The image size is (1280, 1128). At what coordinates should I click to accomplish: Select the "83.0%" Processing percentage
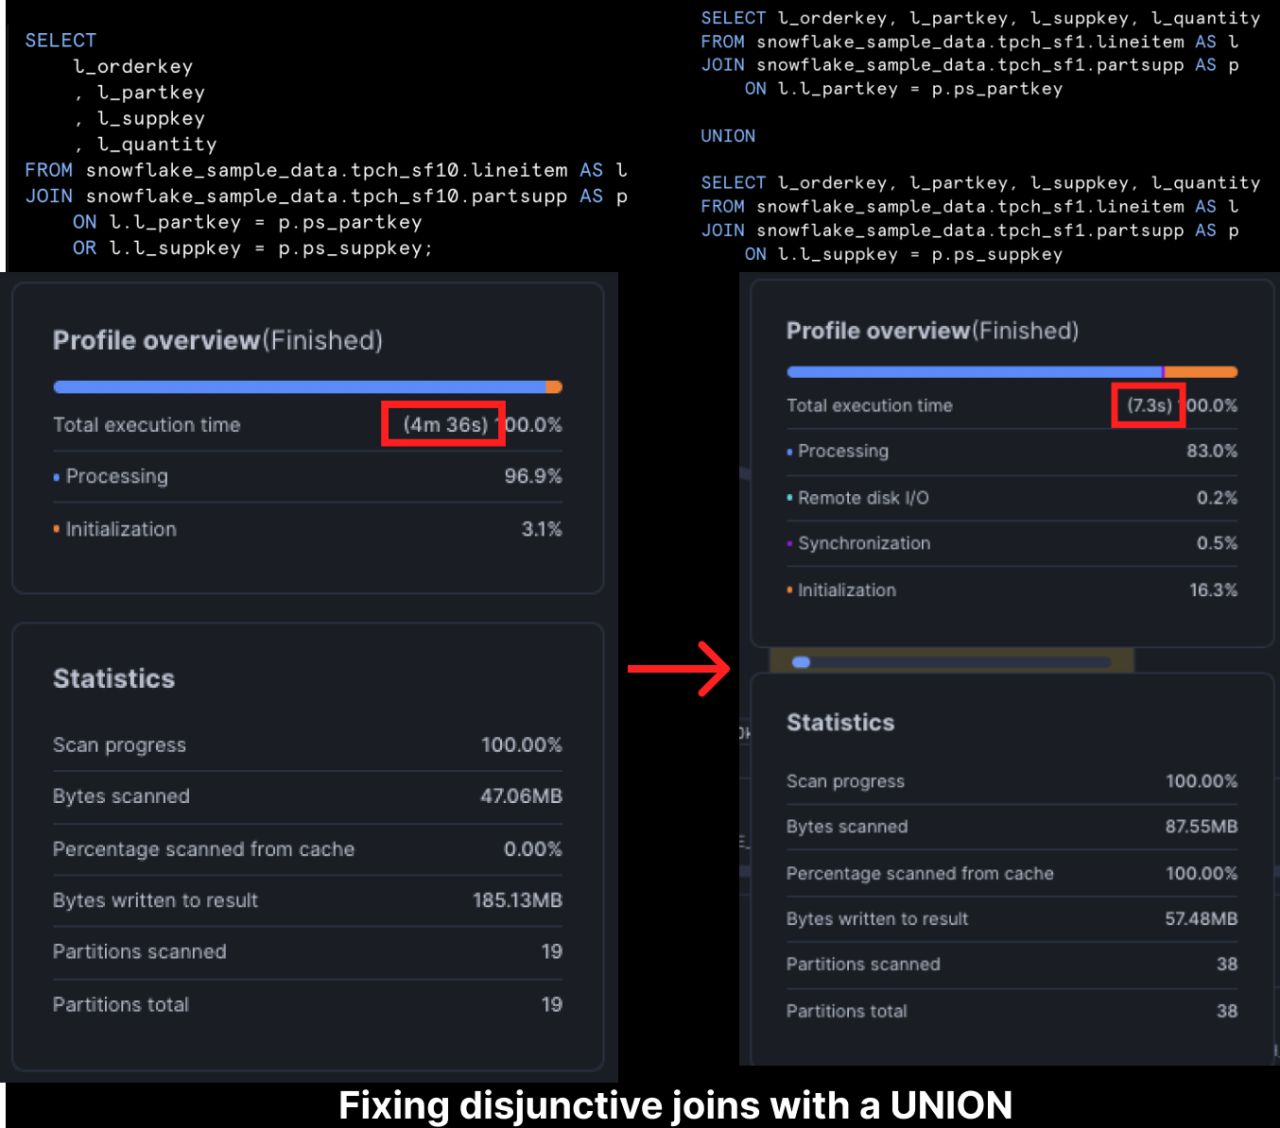pos(1212,451)
